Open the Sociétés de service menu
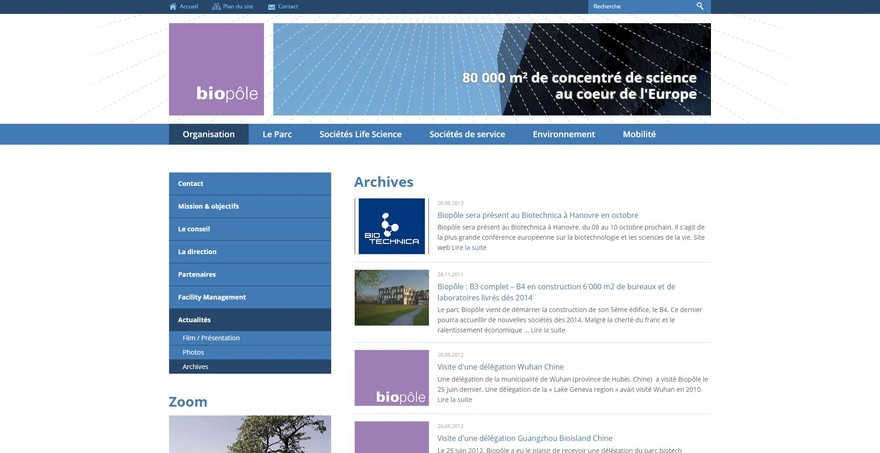This screenshot has width=880, height=453. pyautogui.click(x=467, y=134)
